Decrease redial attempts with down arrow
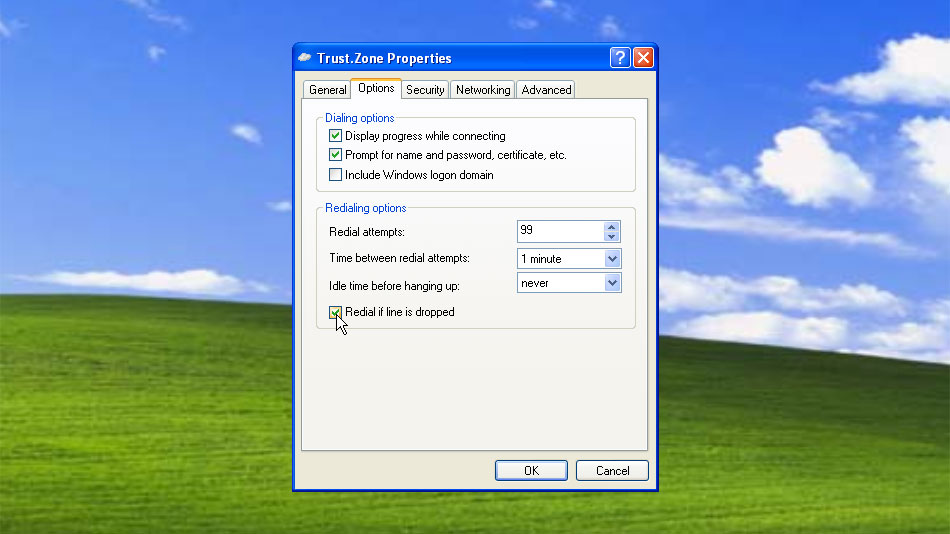Screen dimensions: 950x534 tap(612, 236)
